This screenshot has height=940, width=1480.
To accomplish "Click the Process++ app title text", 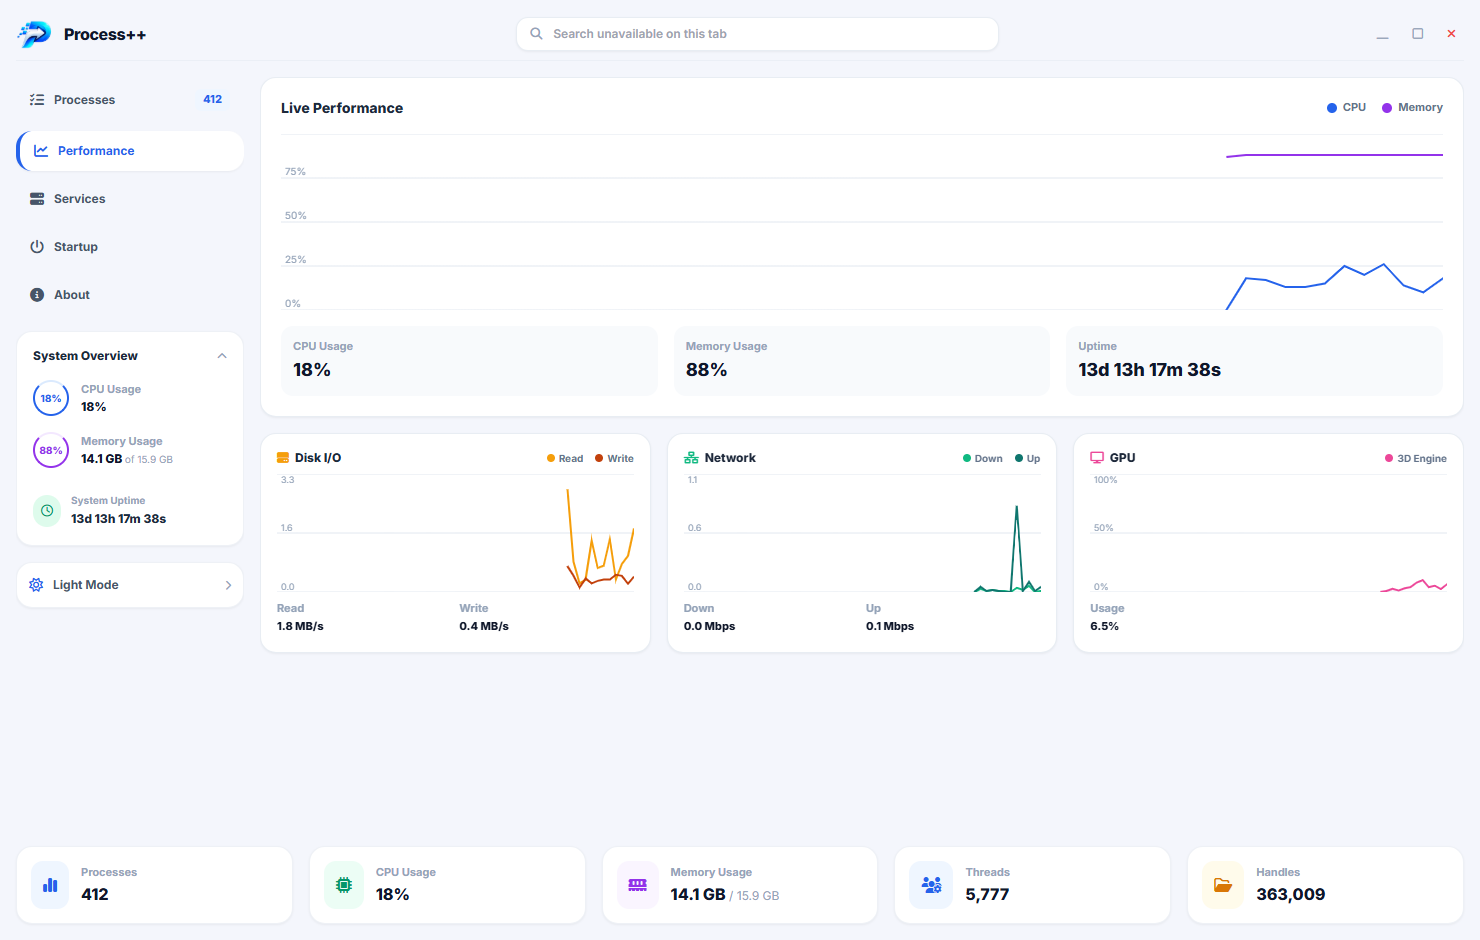I will click(105, 35).
